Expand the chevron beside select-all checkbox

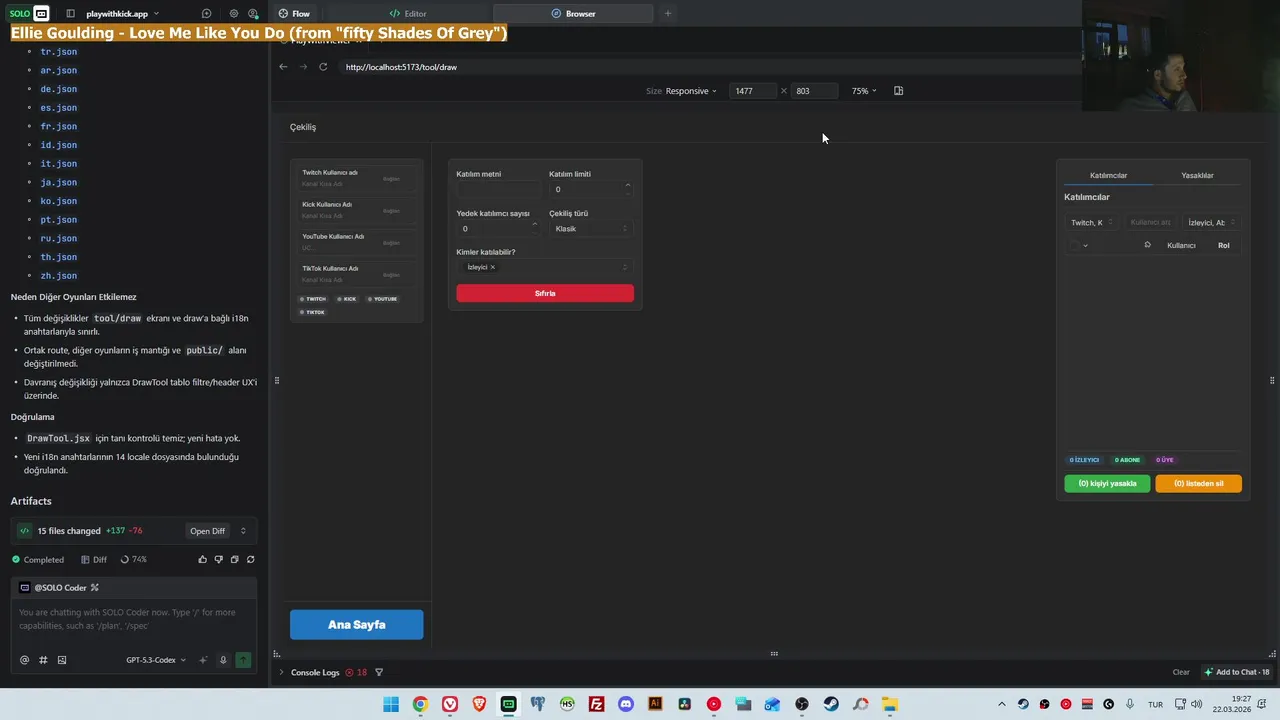pos(1086,245)
